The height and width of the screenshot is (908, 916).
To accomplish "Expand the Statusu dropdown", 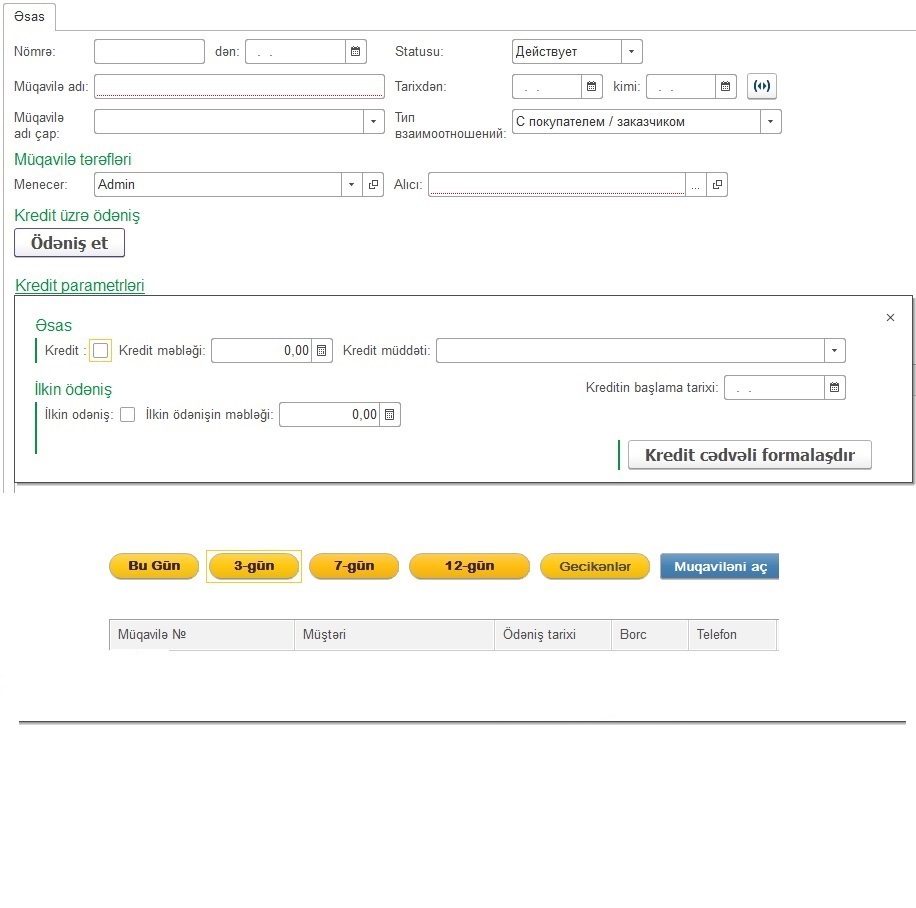I will coord(631,52).
